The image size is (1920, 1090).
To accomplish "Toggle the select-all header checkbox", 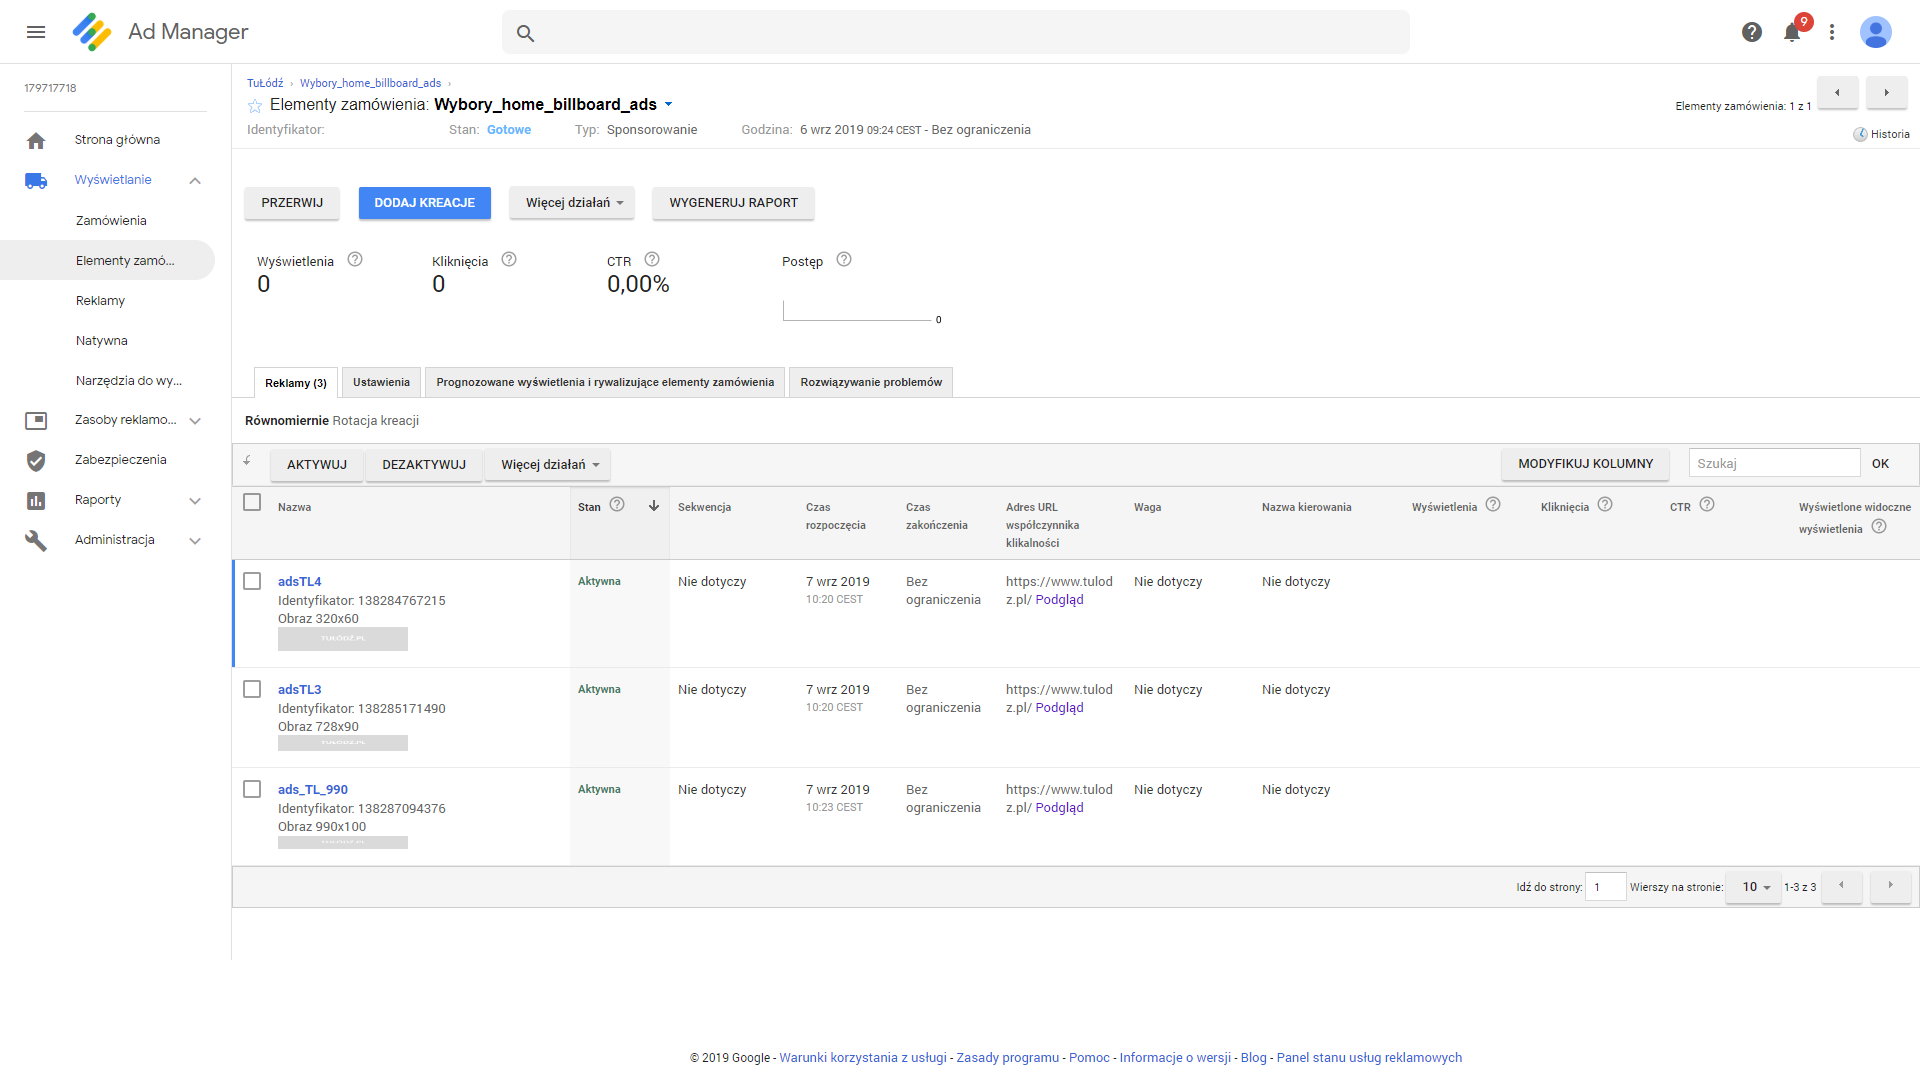I will (x=252, y=503).
